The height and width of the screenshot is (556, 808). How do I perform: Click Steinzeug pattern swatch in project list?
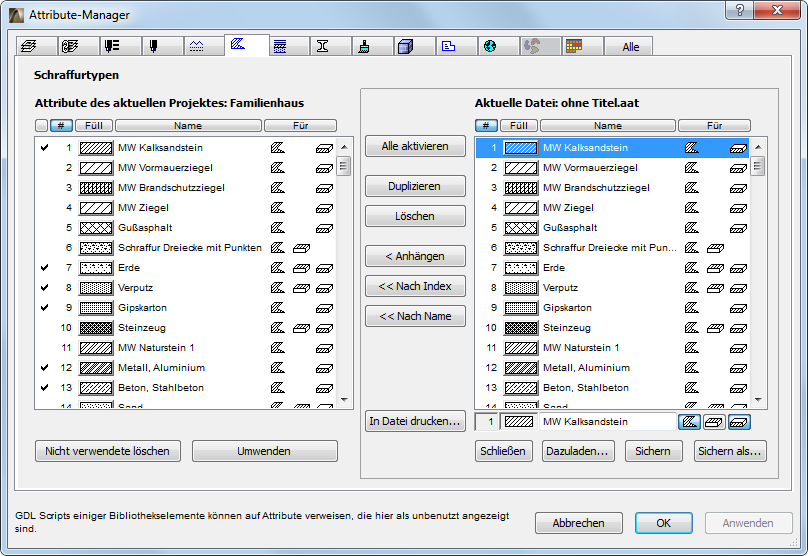(96, 328)
